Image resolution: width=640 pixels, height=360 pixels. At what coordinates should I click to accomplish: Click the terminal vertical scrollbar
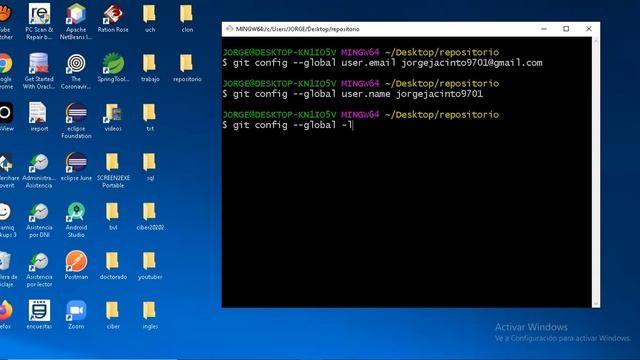pos(596,172)
